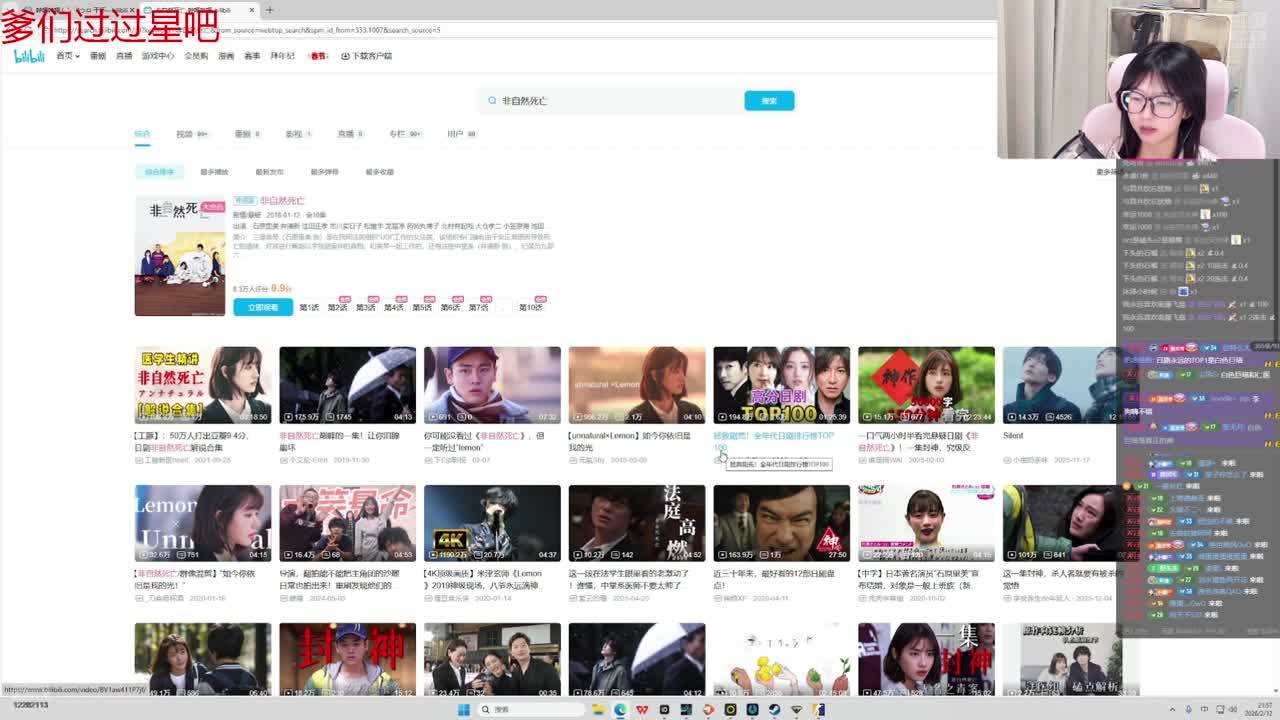The width and height of the screenshot is (1280, 720).
Task: Open Windows Start menu
Action: (464, 710)
